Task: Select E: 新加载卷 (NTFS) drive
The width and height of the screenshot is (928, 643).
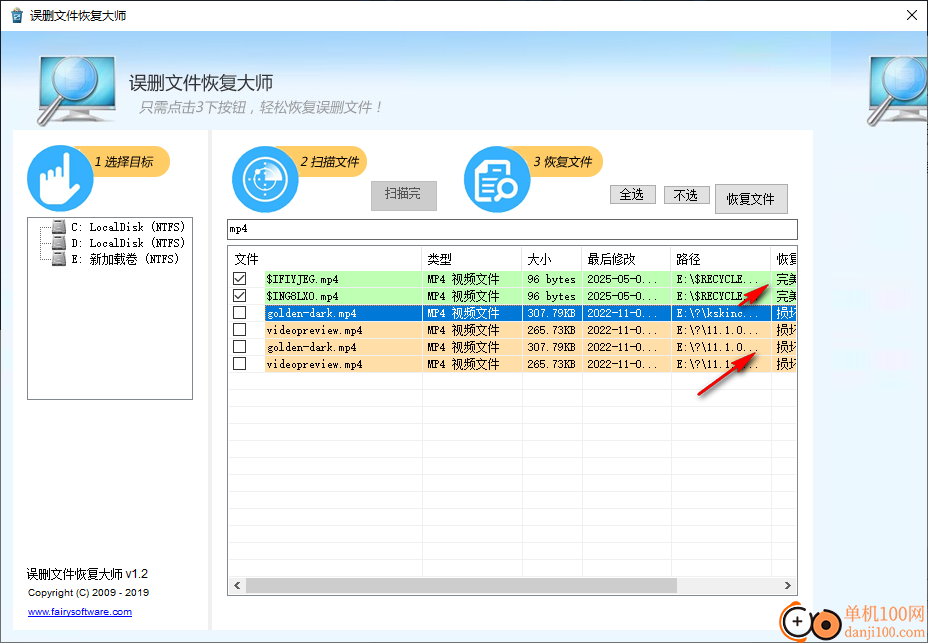Action: coord(125,259)
